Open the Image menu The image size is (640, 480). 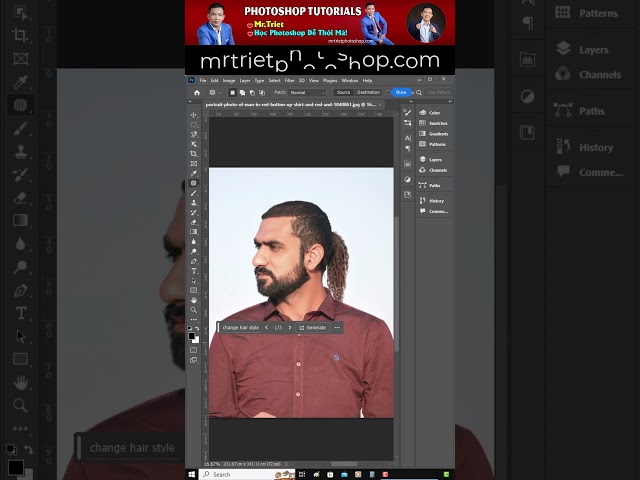(x=229, y=81)
